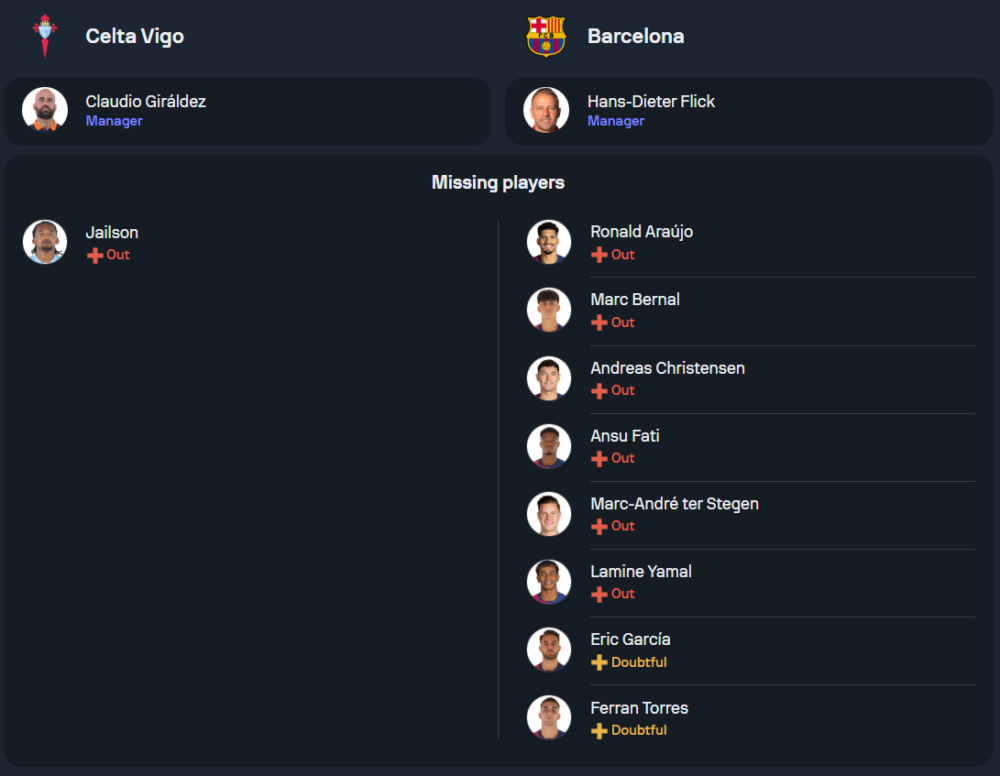
Task: Click Marc Bernal's avatar image
Action: [x=549, y=310]
